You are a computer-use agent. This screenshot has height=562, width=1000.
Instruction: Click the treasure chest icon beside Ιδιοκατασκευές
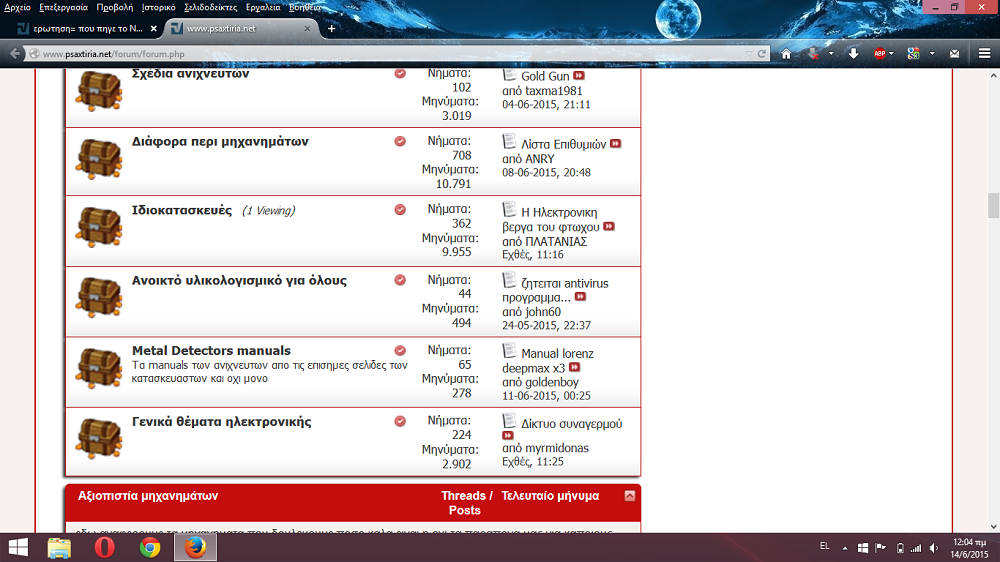pyautogui.click(x=99, y=228)
